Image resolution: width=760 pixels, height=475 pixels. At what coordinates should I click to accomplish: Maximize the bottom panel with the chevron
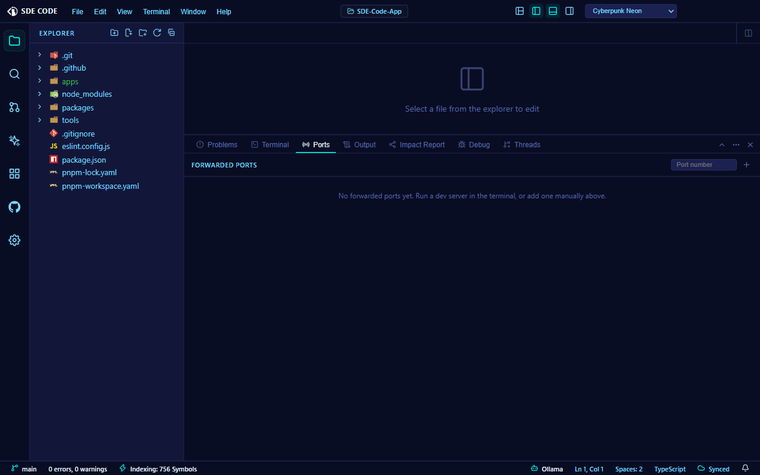click(721, 144)
